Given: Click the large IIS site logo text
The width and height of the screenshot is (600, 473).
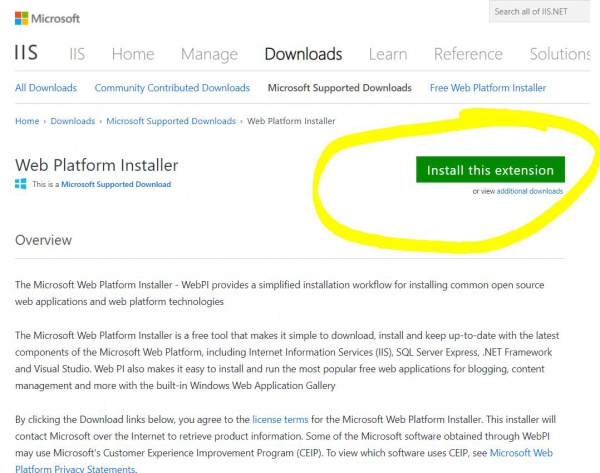Looking at the screenshot, I should 26,52.
